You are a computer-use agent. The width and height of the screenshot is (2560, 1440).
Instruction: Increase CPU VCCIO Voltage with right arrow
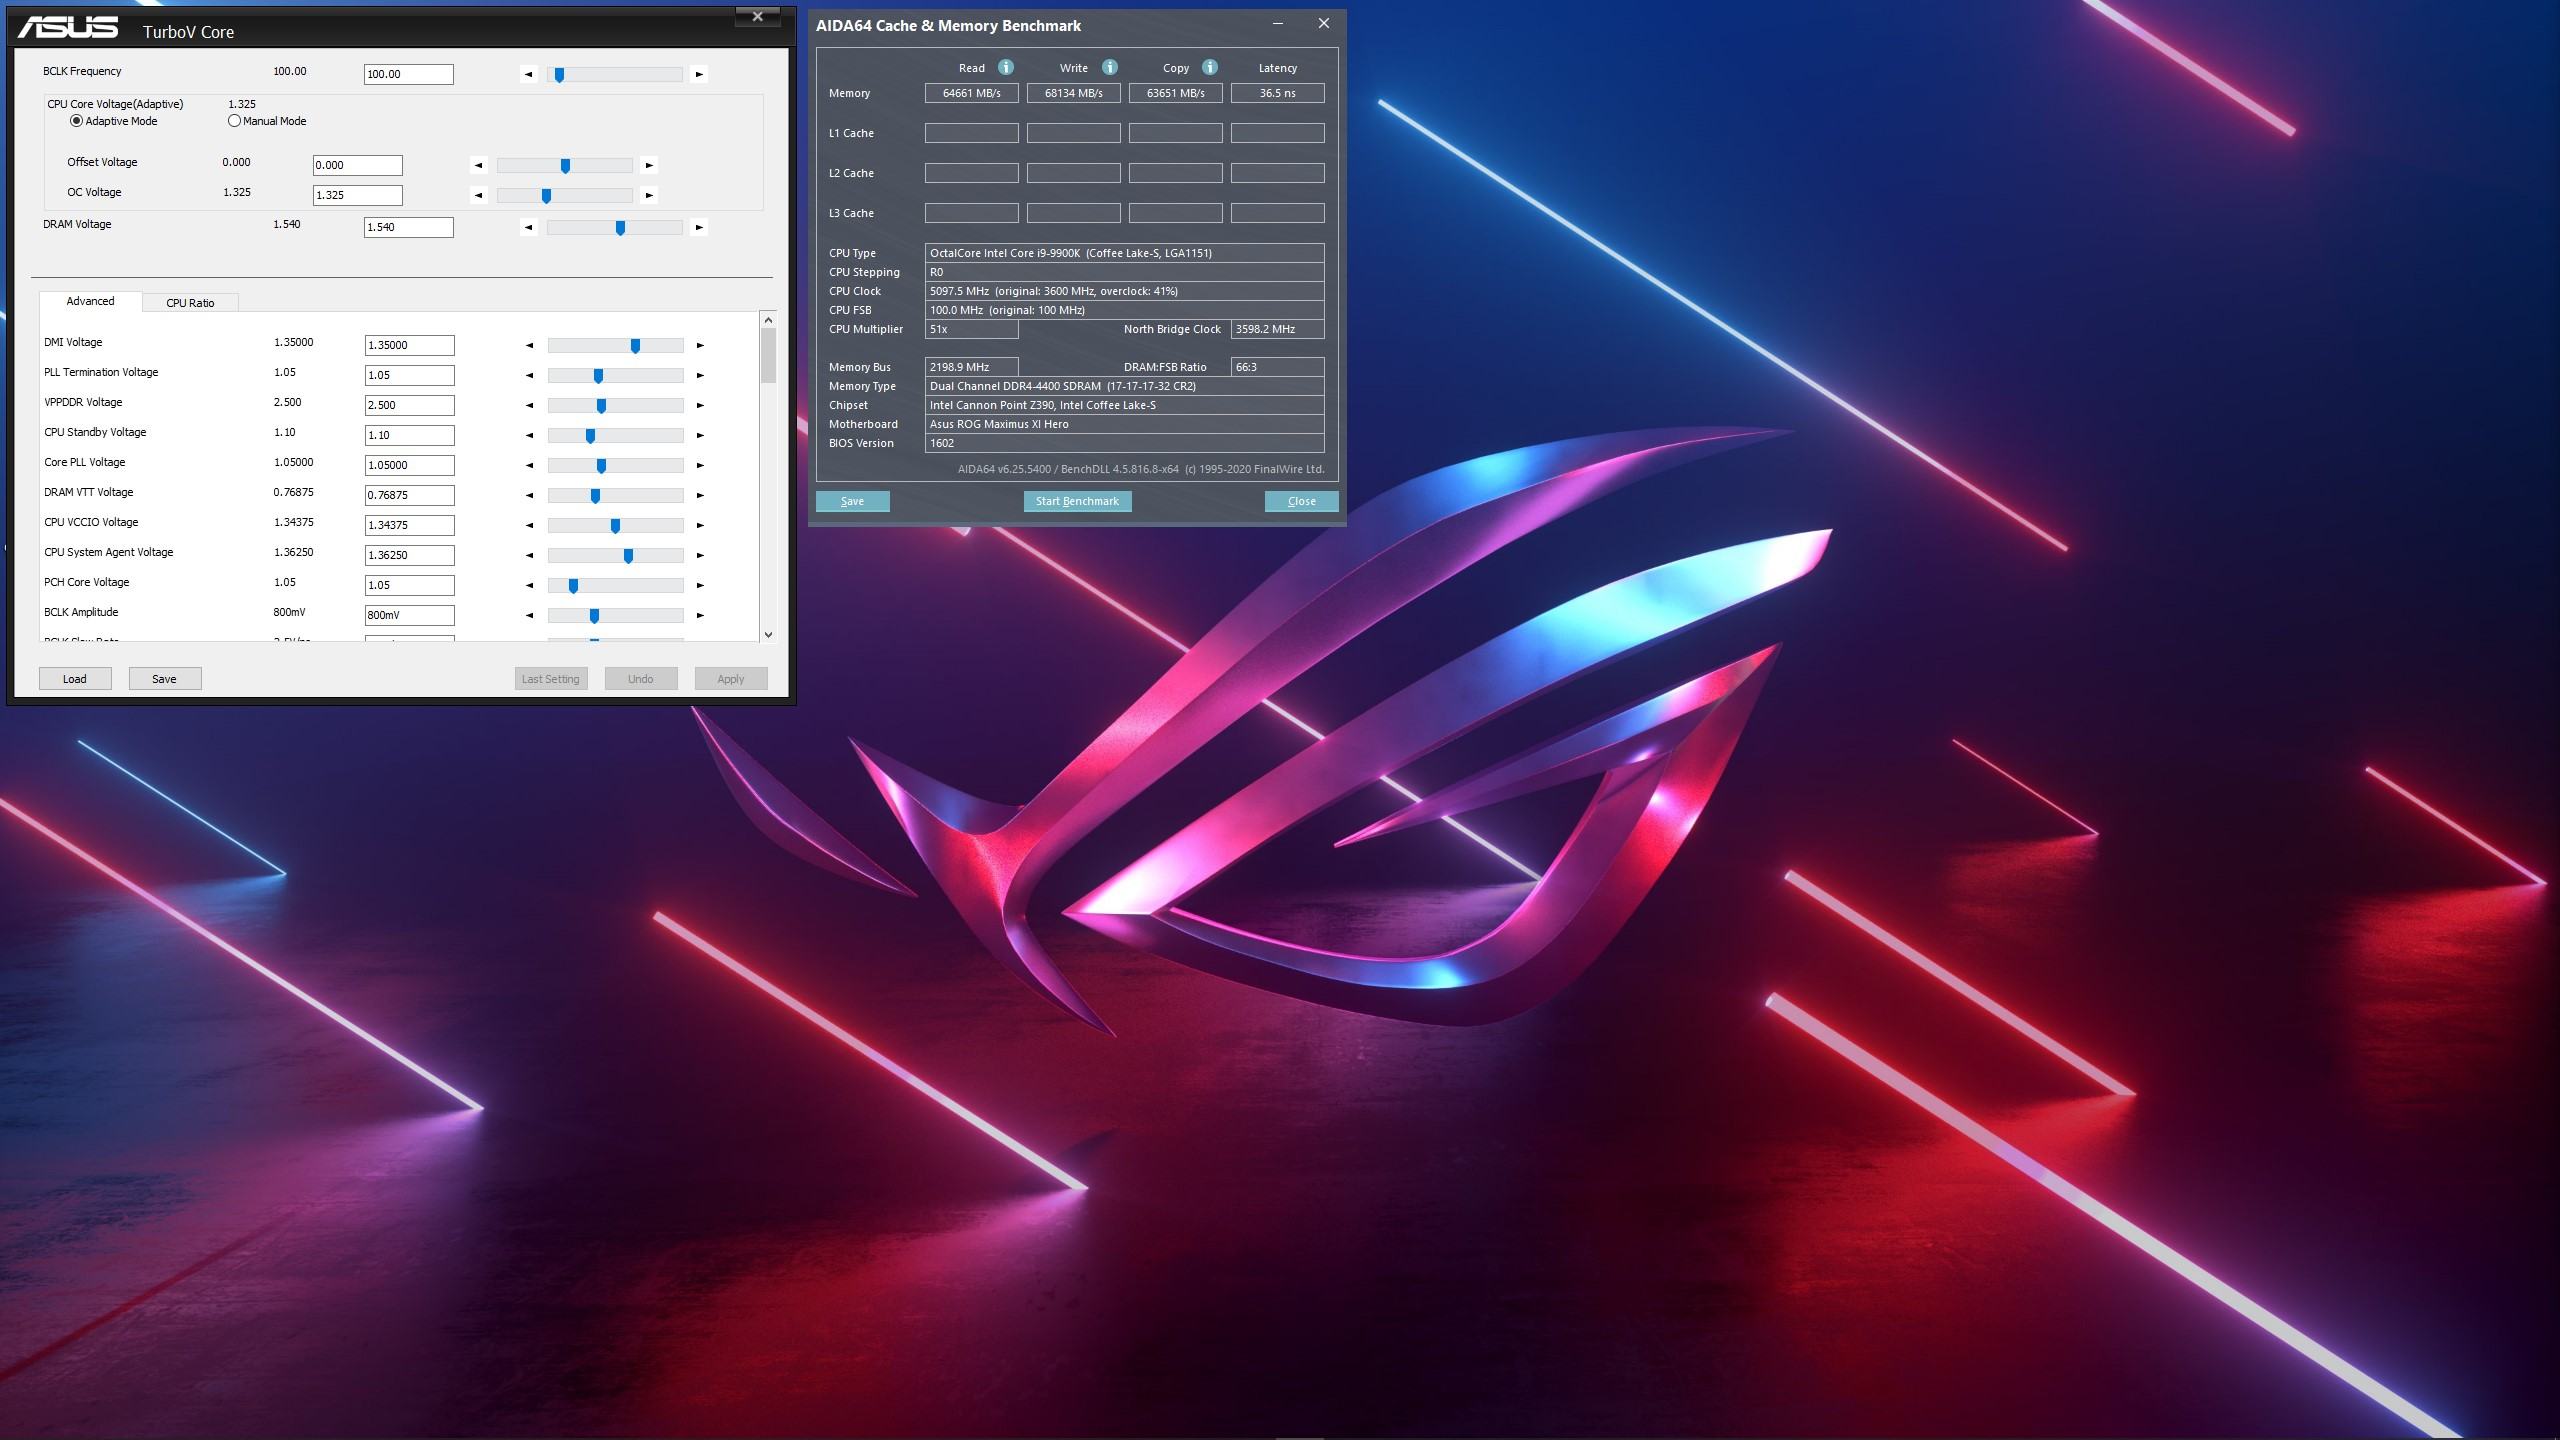click(700, 525)
